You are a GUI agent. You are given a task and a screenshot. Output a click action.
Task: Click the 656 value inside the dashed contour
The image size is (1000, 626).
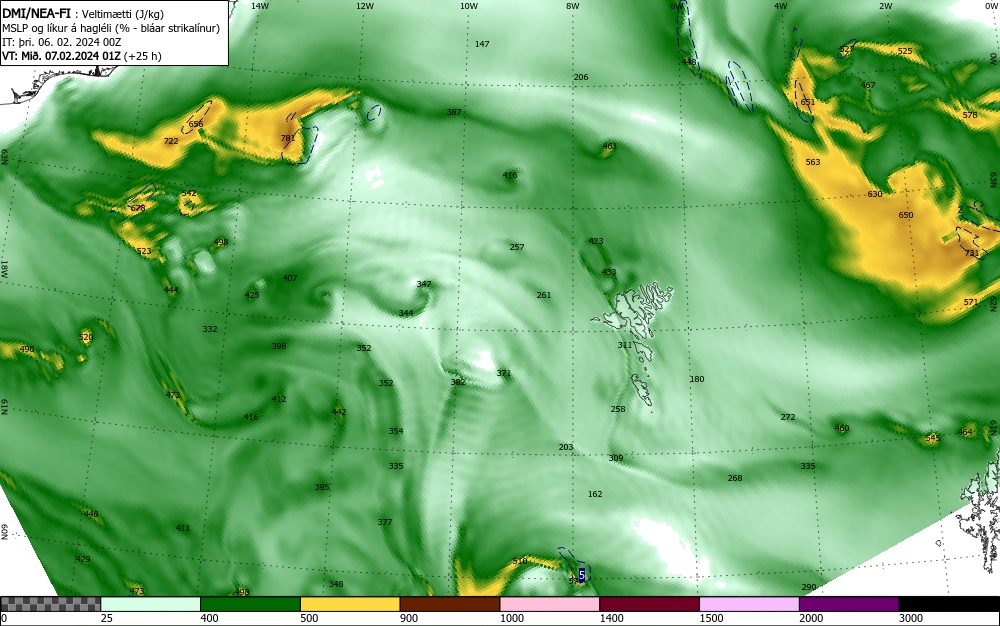196,124
